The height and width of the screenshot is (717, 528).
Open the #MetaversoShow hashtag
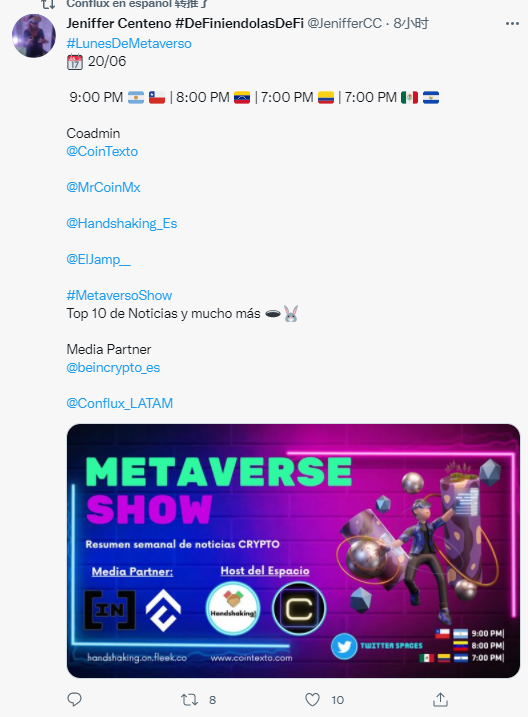click(x=119, y=295)
